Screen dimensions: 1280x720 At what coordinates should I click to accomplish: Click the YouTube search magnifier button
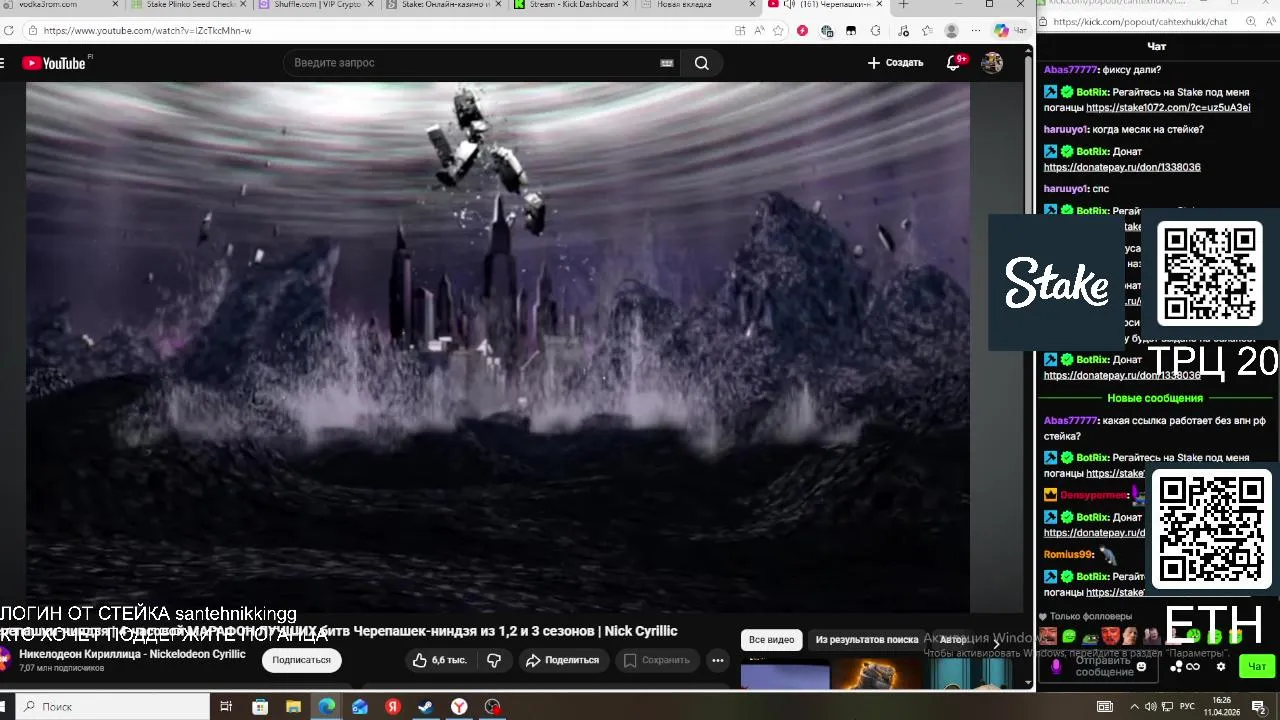pos(701,63)
